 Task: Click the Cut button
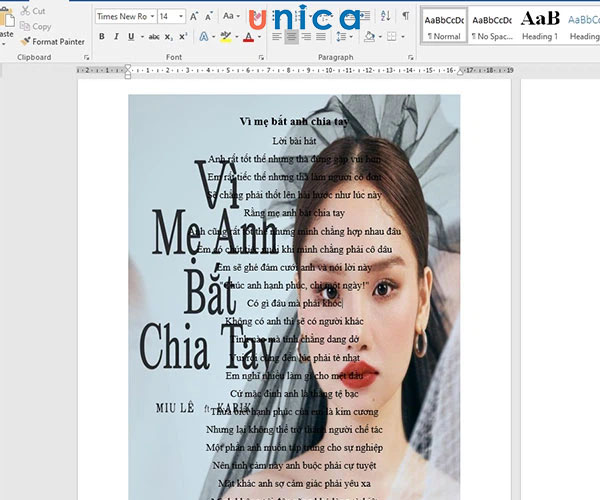click(x=33, y=11)
